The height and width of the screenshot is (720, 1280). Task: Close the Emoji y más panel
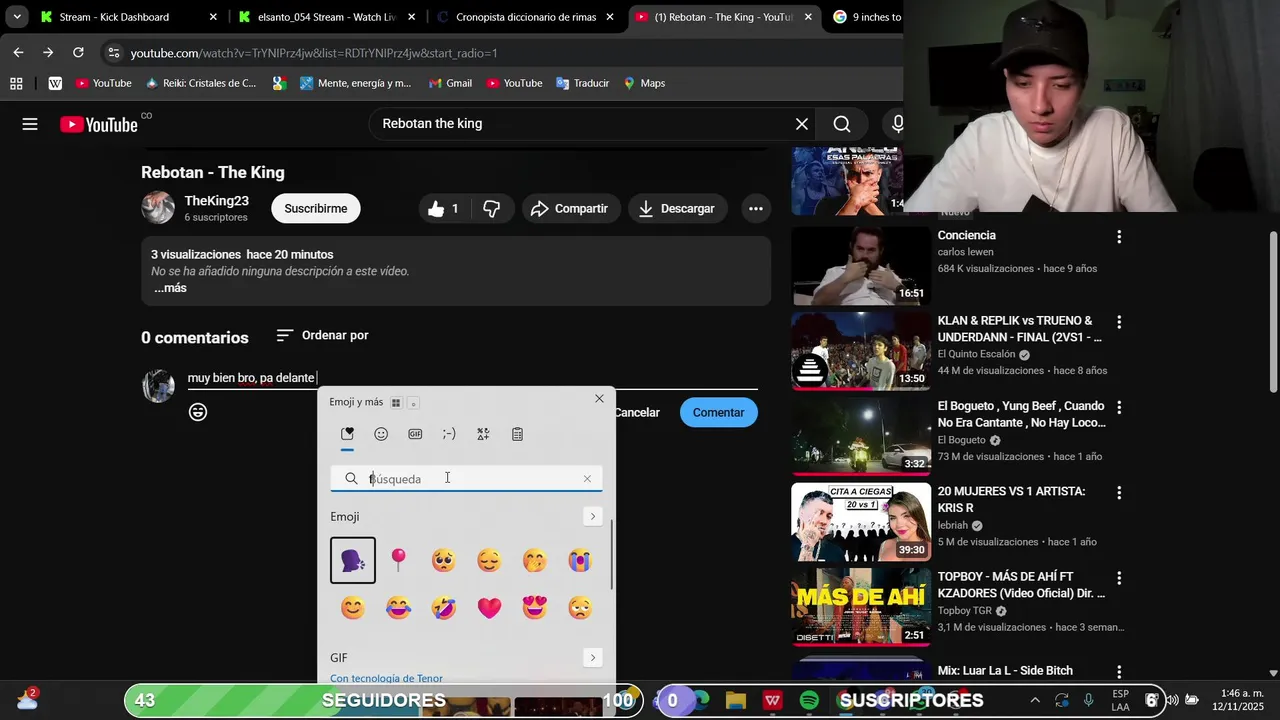point(599,398)
